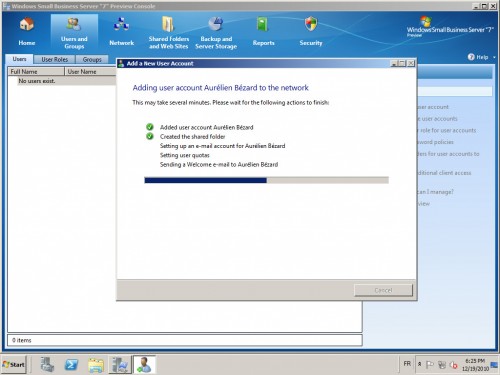Switch to the Users tab
Viewport: 500px width, 375px height.
pos(19,59)
